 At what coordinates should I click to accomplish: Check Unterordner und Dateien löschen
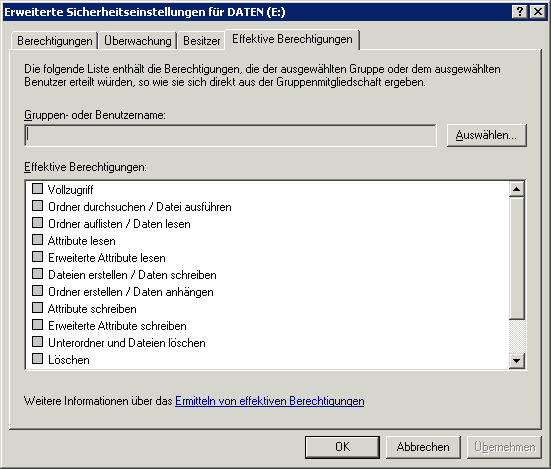click(x=37, y=341)
